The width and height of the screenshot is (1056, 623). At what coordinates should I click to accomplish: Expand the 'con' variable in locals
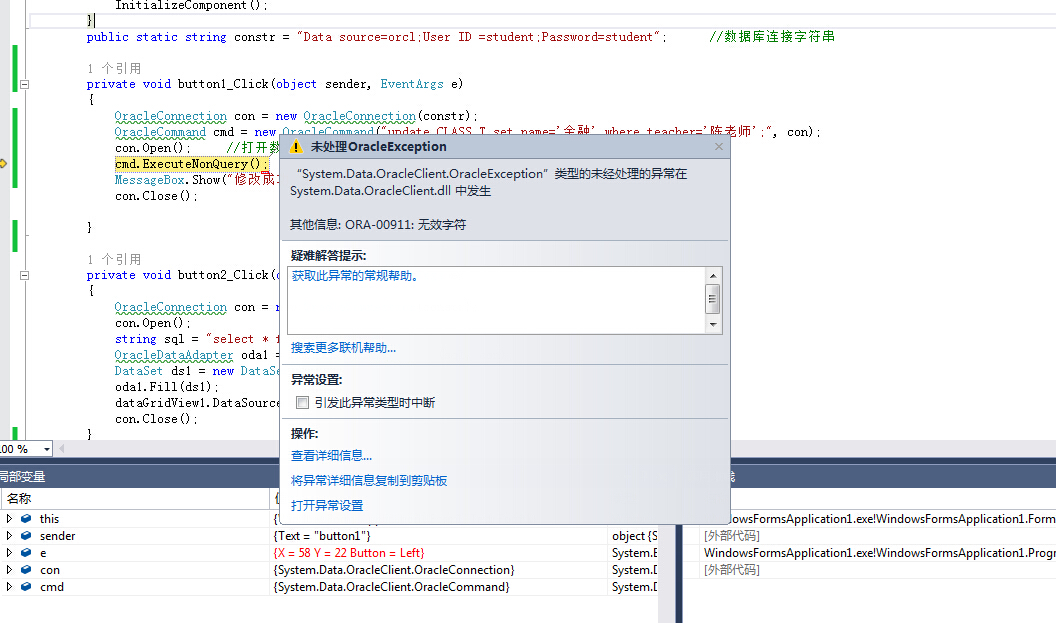point(9,570)
